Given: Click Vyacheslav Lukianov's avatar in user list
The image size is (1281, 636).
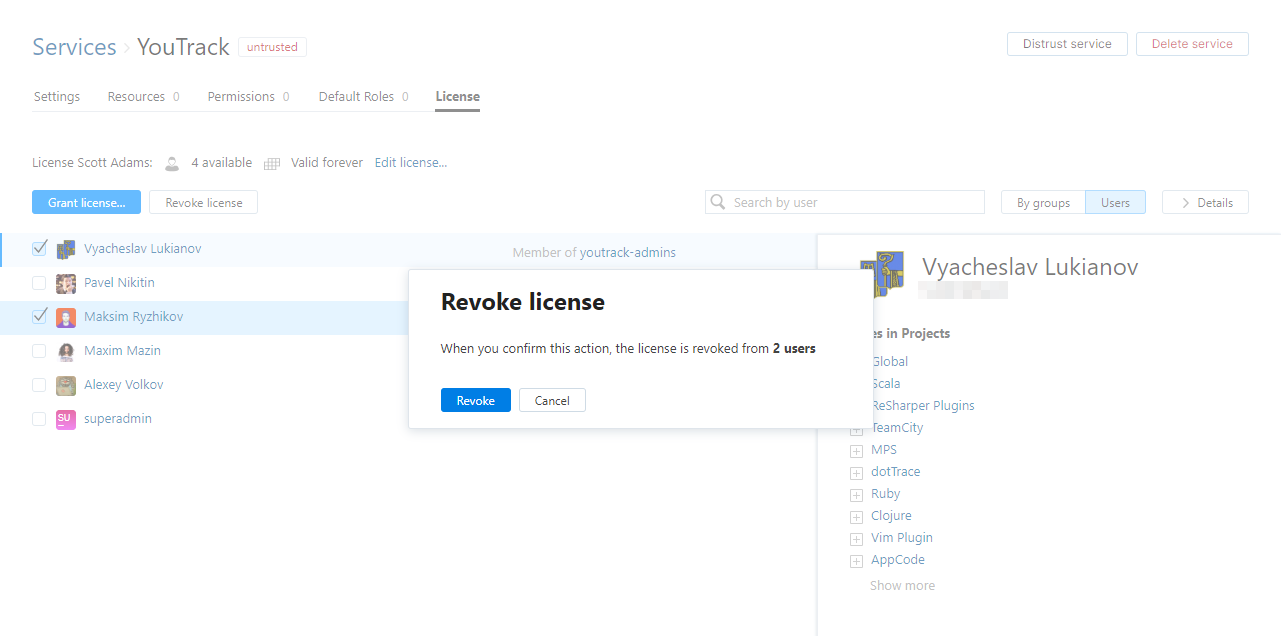Looking at the screenshot, I should click(x=66, y=249).
